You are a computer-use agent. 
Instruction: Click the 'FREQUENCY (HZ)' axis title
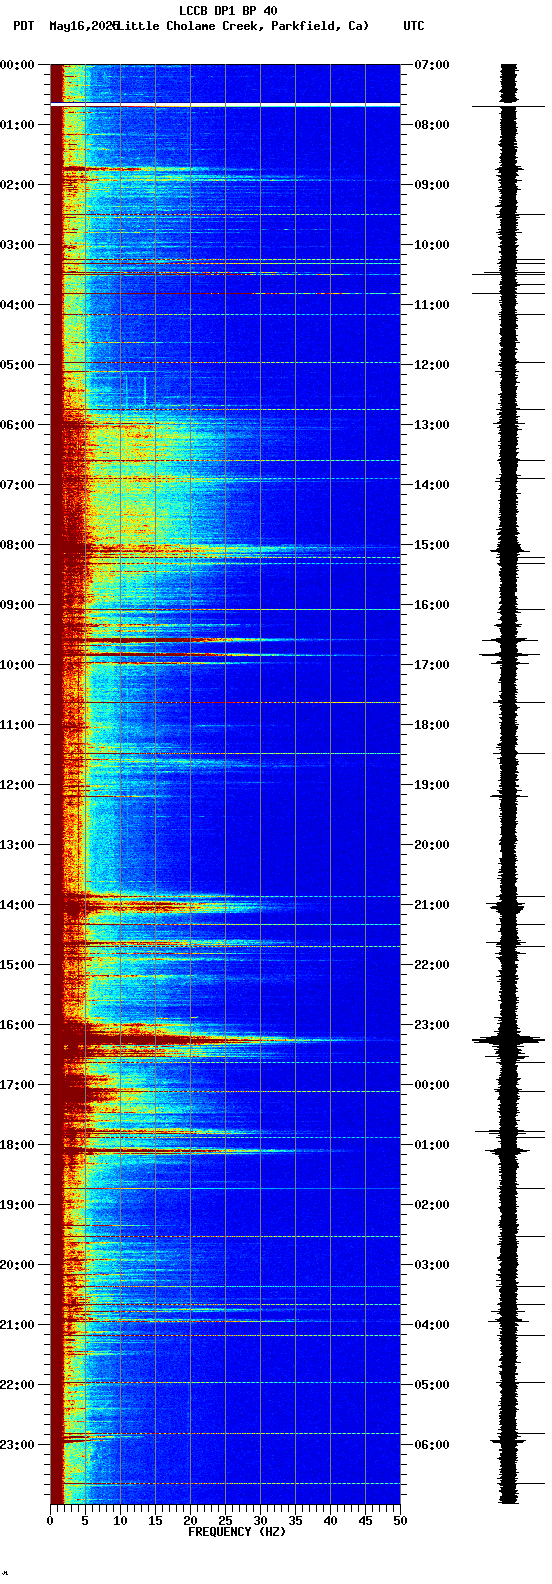(x=237, y=1532)
